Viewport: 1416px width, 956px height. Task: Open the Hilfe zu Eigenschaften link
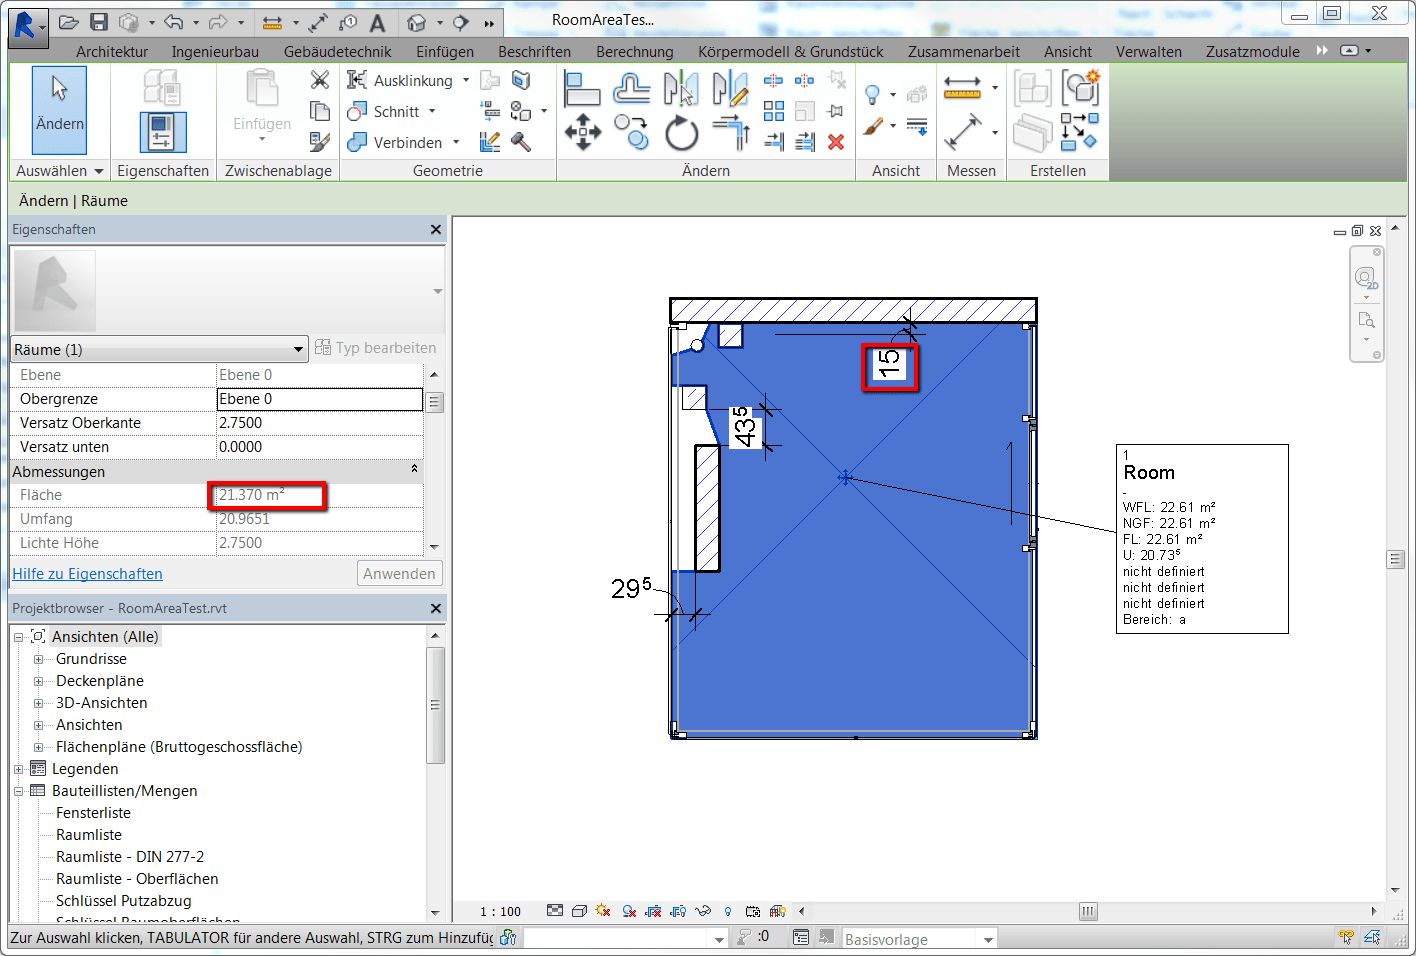coord(87,573)
